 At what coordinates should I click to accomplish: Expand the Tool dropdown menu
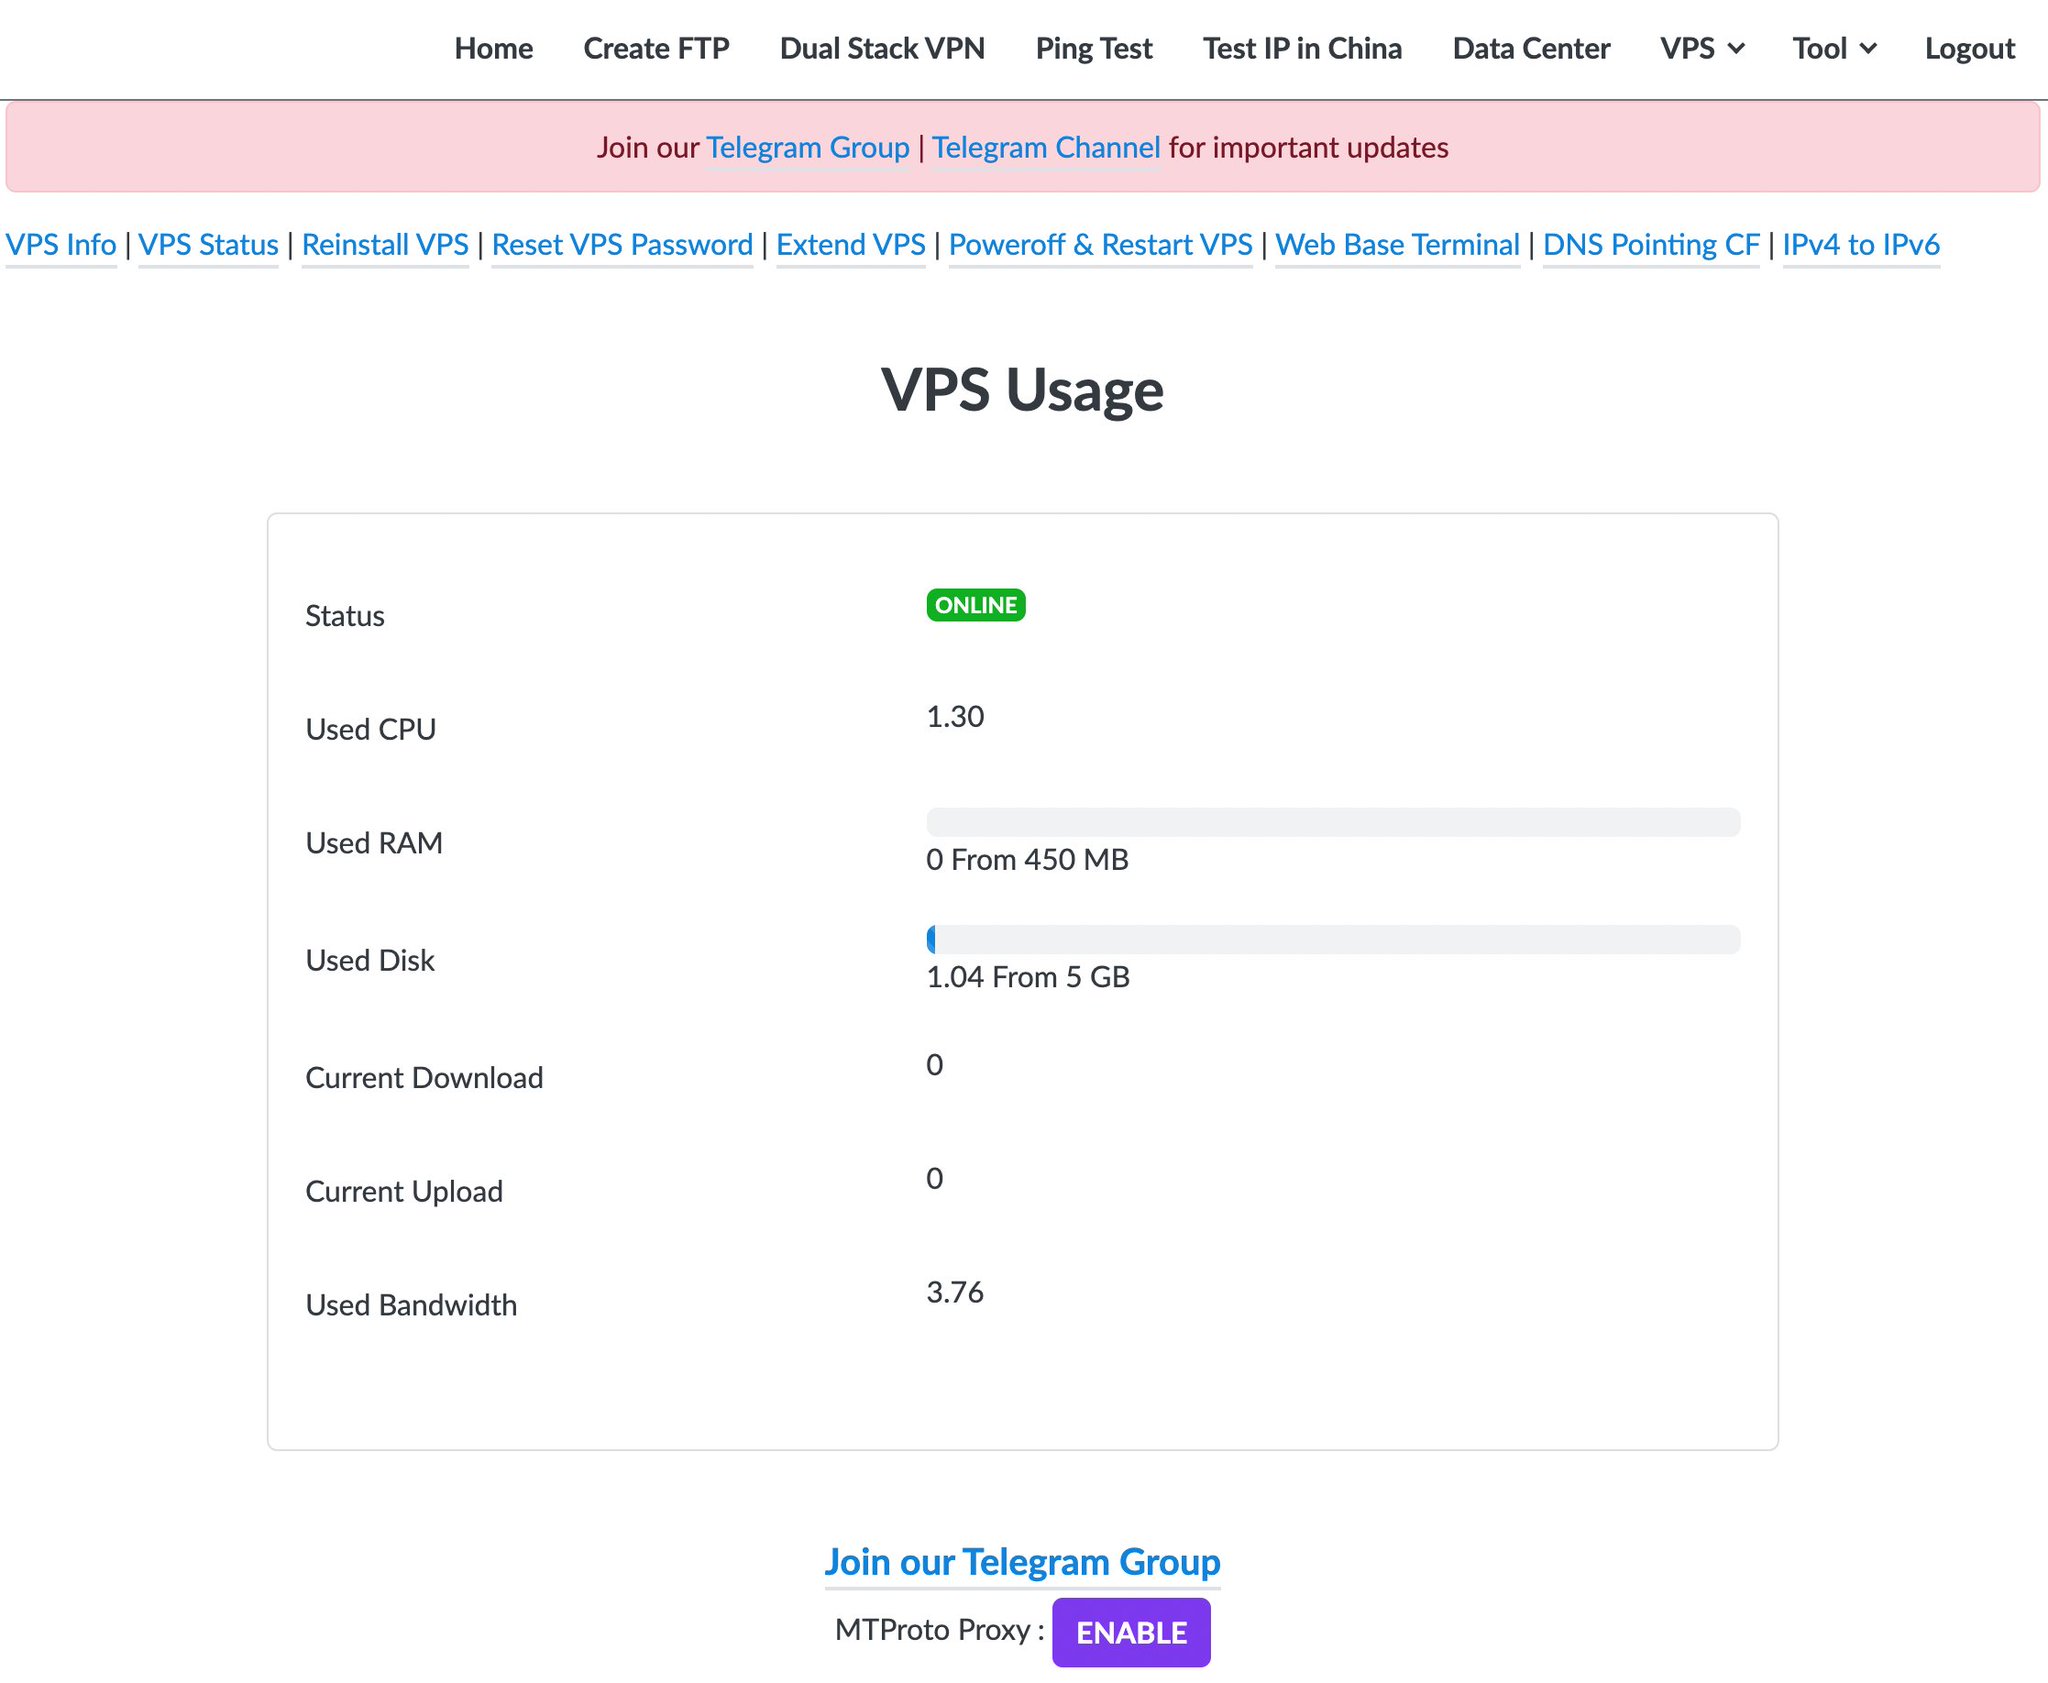coord(1834,48)
